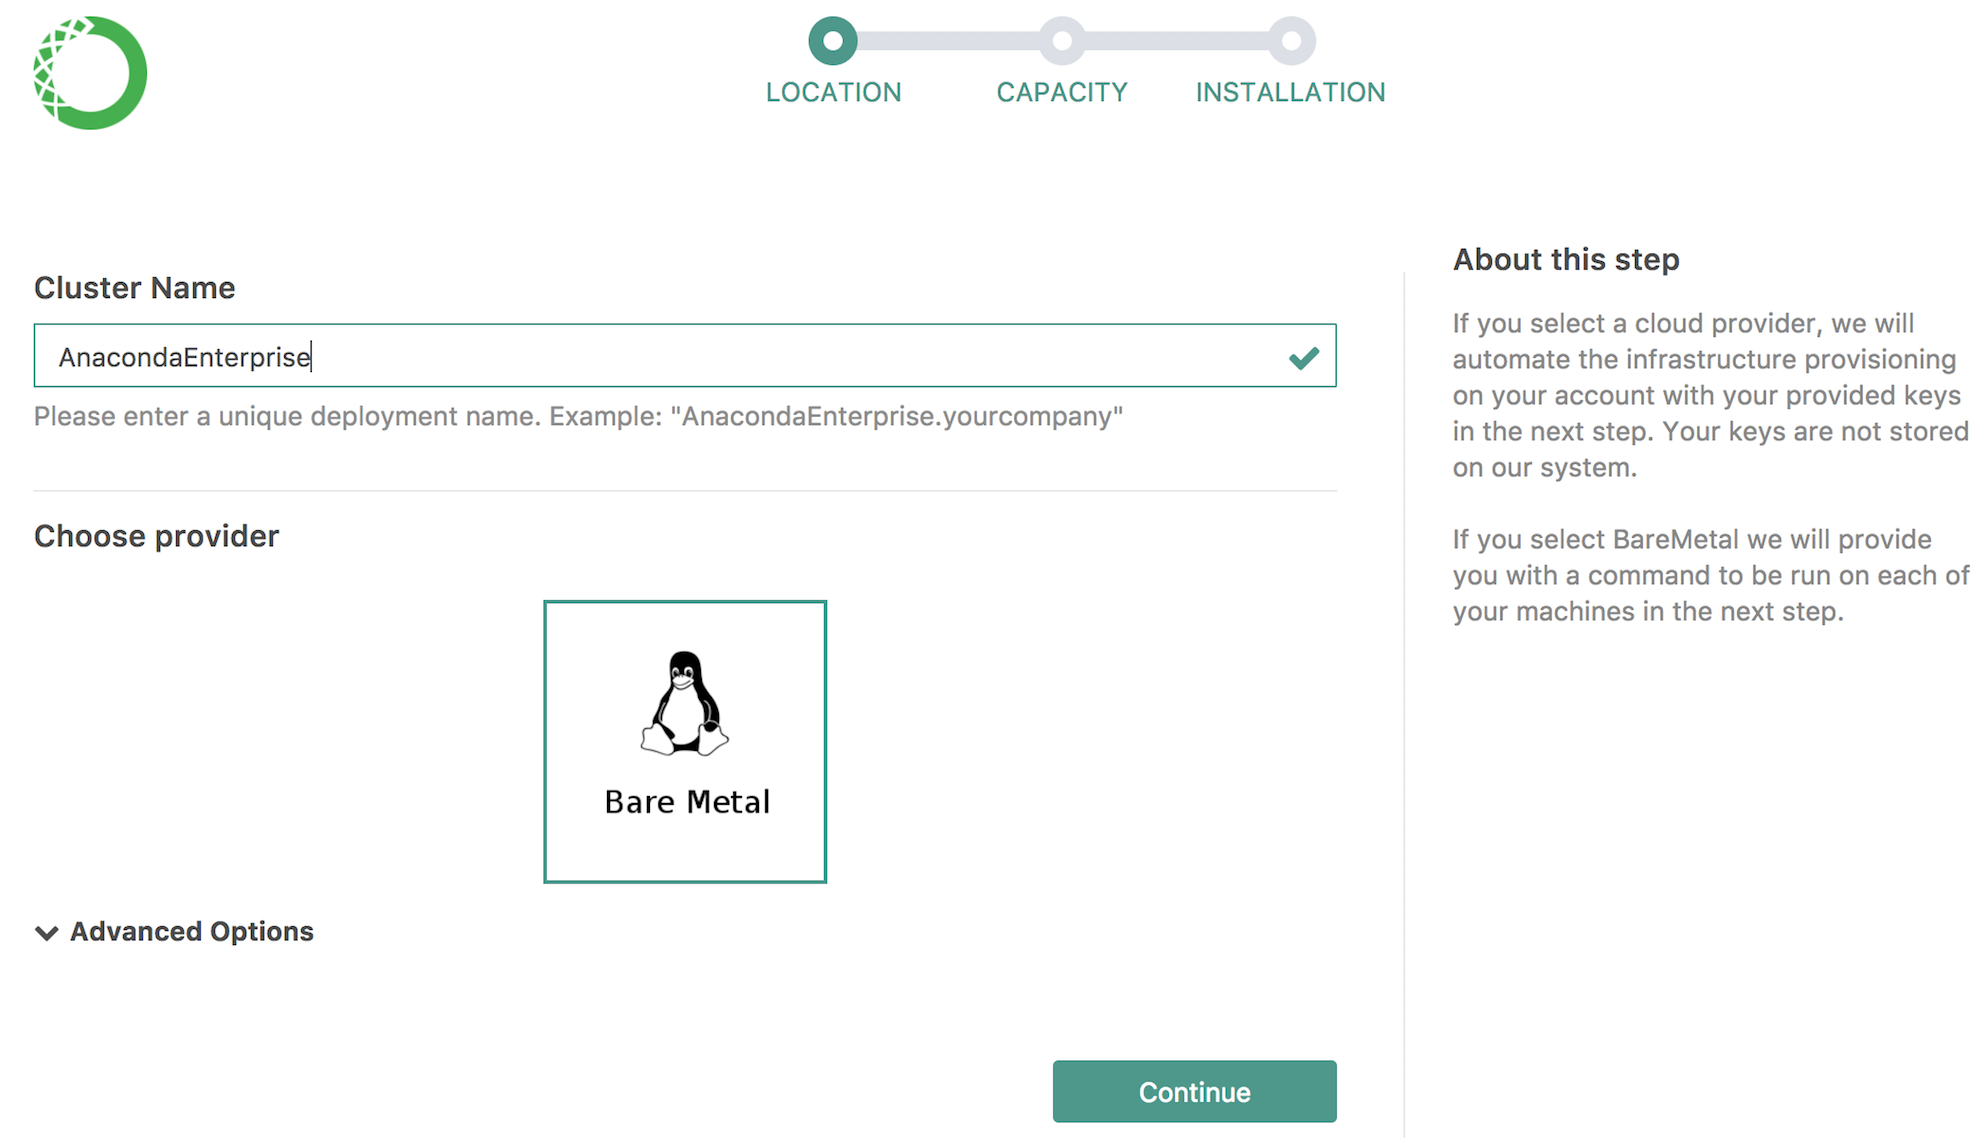This screenshot has height=1138, width=1974.
Task: Click the Choose provider heading
Action: pyautogui.click(x=157, y=536)
